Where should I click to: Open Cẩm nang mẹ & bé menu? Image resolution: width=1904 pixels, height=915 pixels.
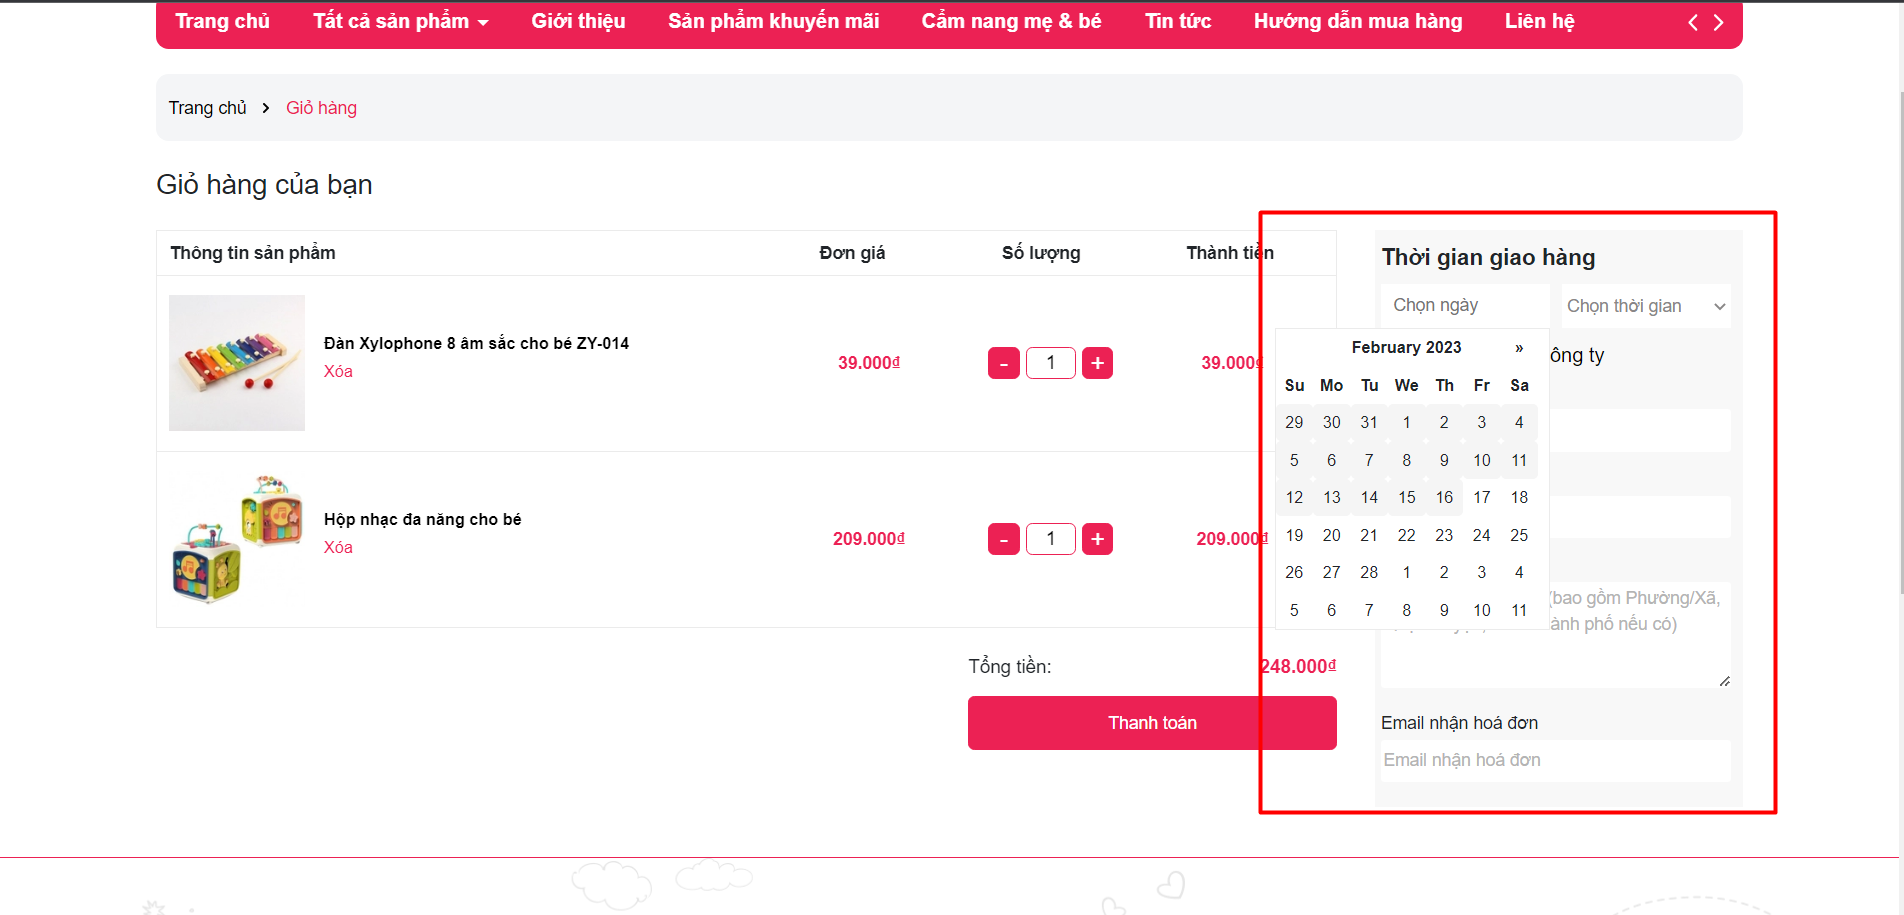[1011, 21]
